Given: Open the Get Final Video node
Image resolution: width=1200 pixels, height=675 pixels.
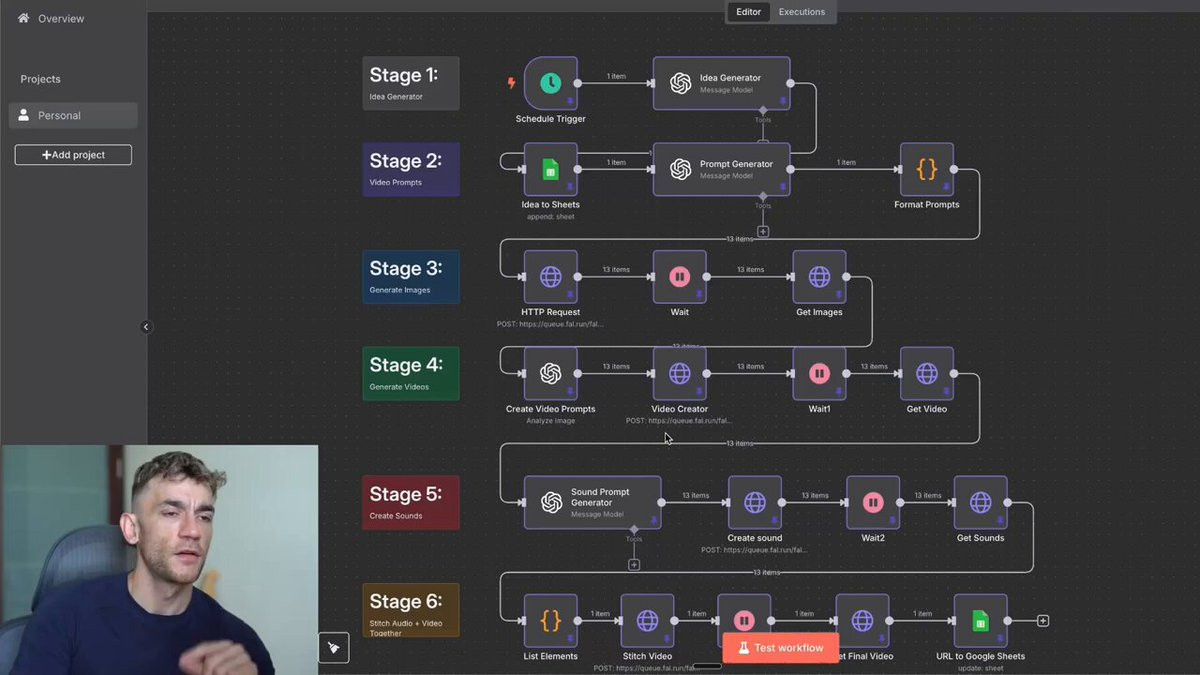Looking at the screenshot, I should pos(863,621).
